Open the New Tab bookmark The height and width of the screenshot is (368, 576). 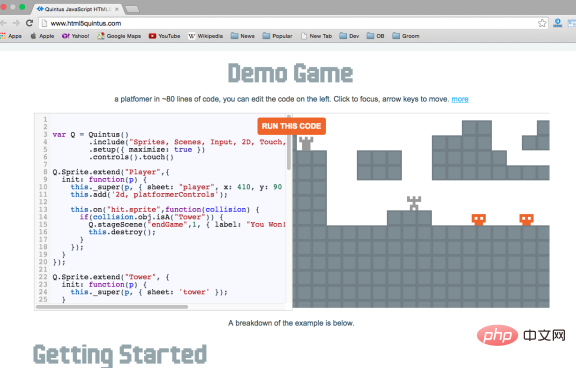[x=316, y=36]
